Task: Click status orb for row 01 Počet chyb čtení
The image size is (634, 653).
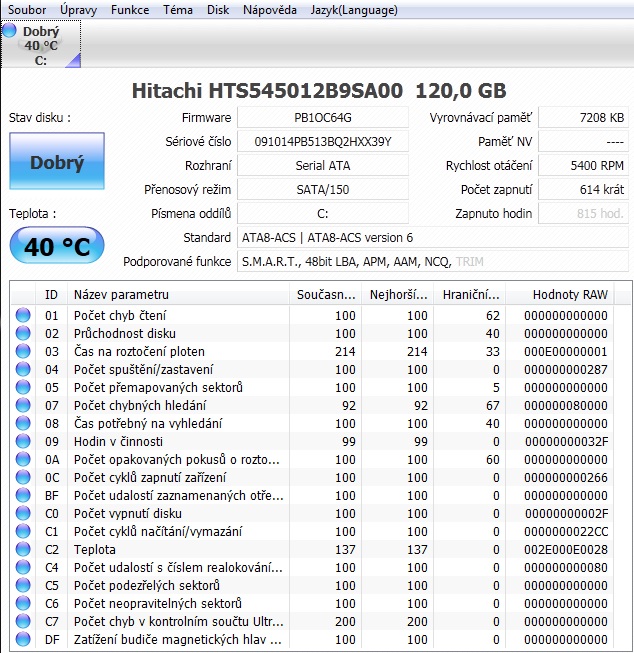Action: pos(23,315)
